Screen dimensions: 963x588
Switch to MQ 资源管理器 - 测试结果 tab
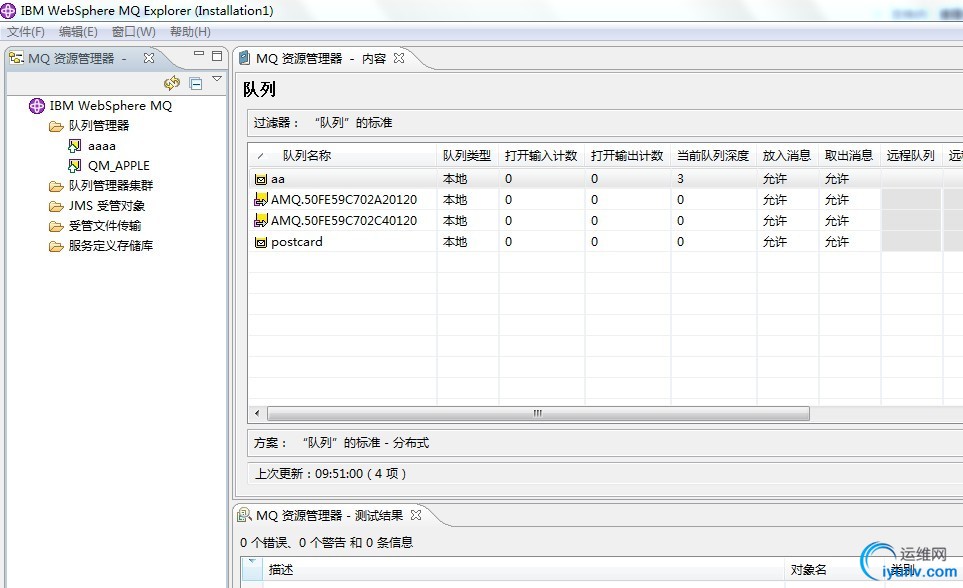[x=329, y=515]
